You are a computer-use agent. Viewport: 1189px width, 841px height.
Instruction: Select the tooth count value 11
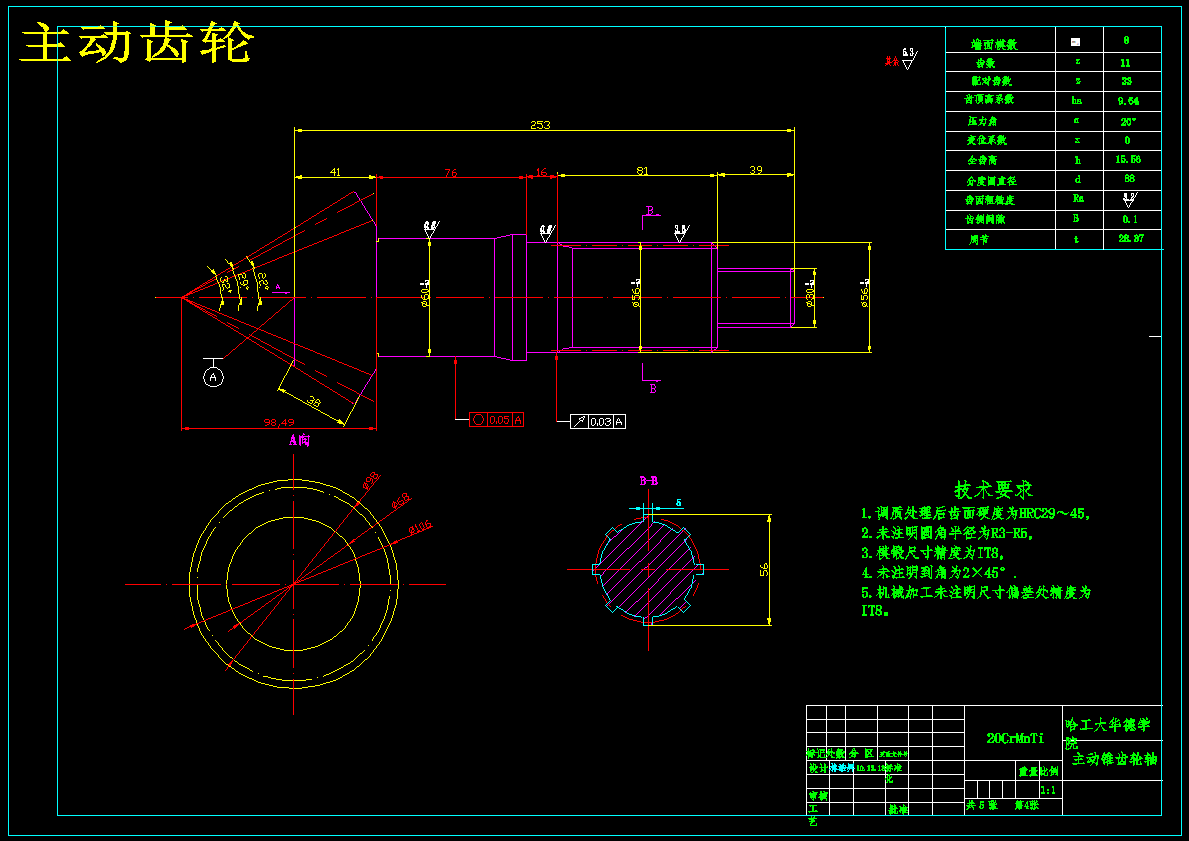click(1125, 63)
